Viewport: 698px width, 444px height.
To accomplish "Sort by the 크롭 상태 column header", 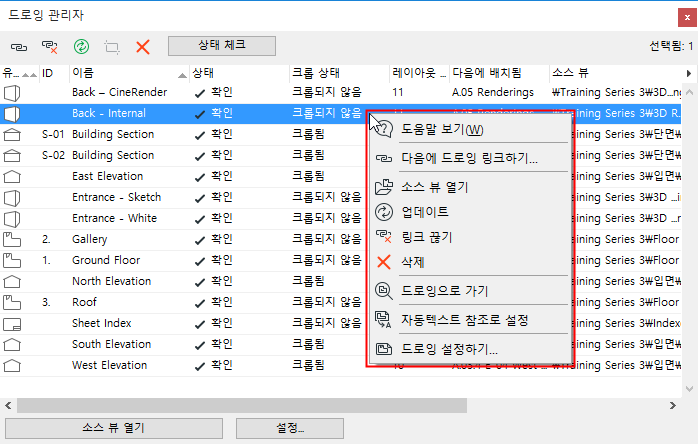I will tap(339, 73).
